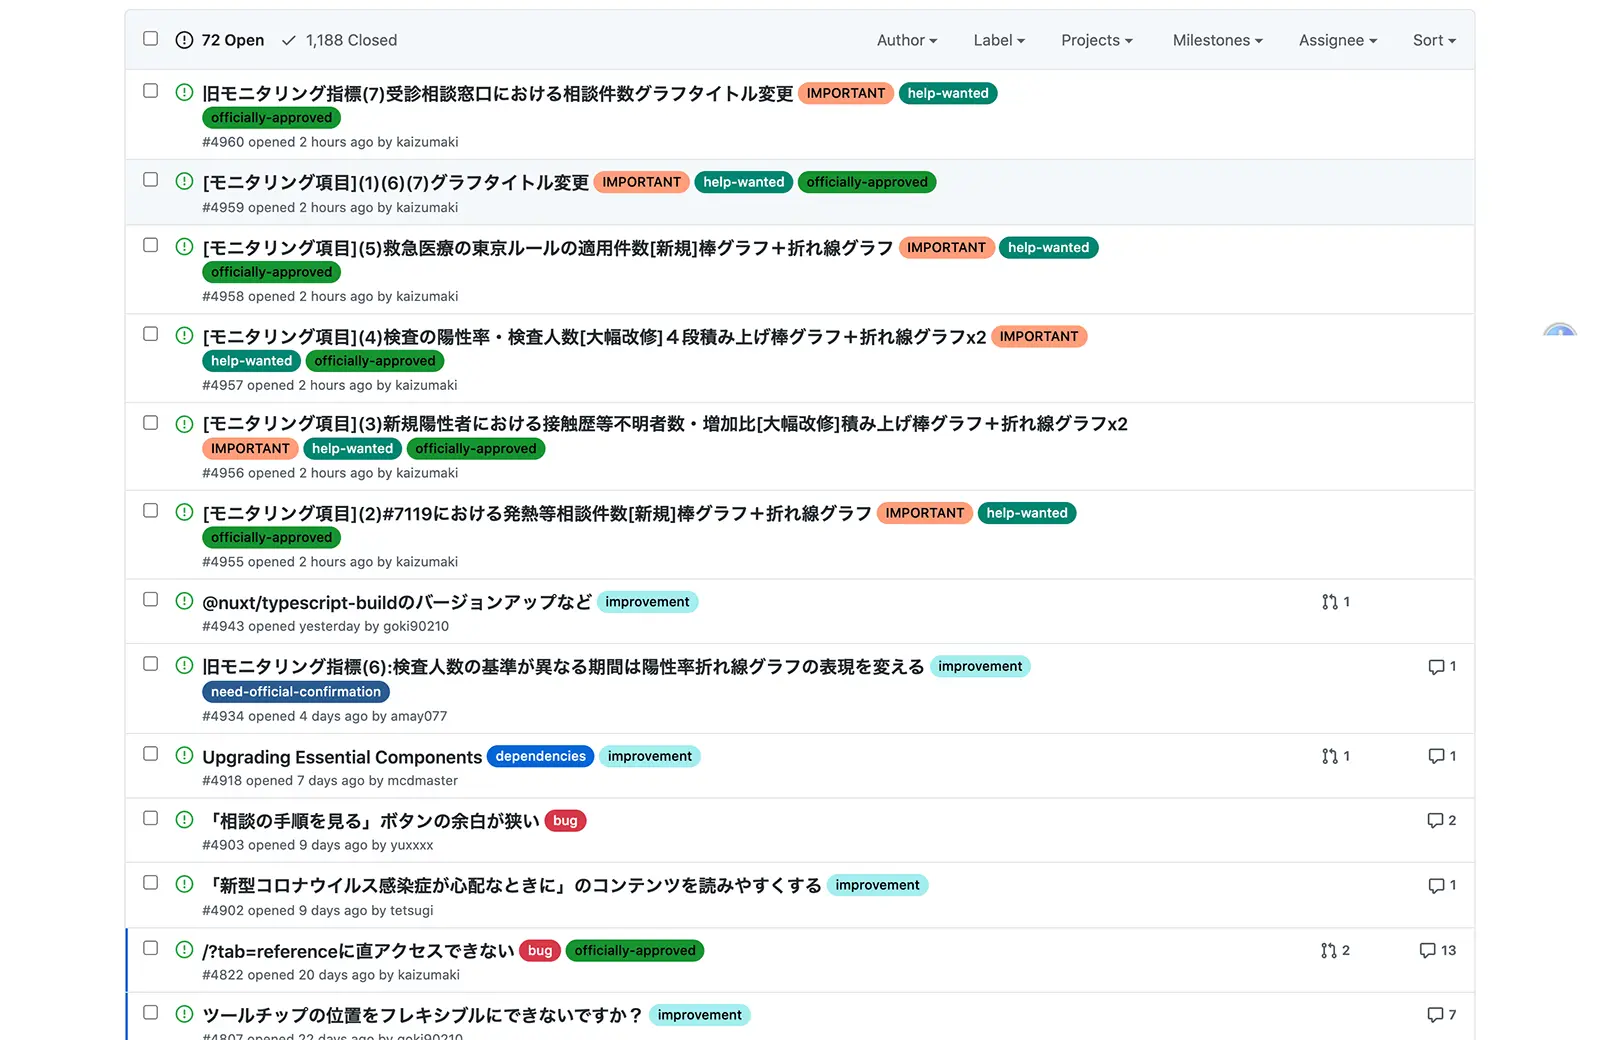Click open-issue icon of issue #4902
Viewport: 1600px width, 1040px height.
click(184, 884)
